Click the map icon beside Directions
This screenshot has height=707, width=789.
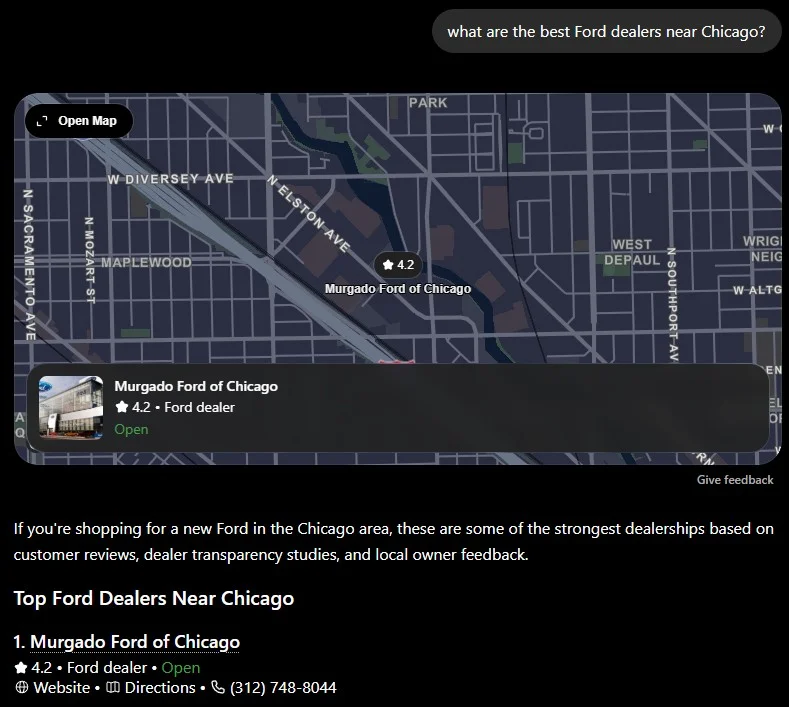coord(113,687)
